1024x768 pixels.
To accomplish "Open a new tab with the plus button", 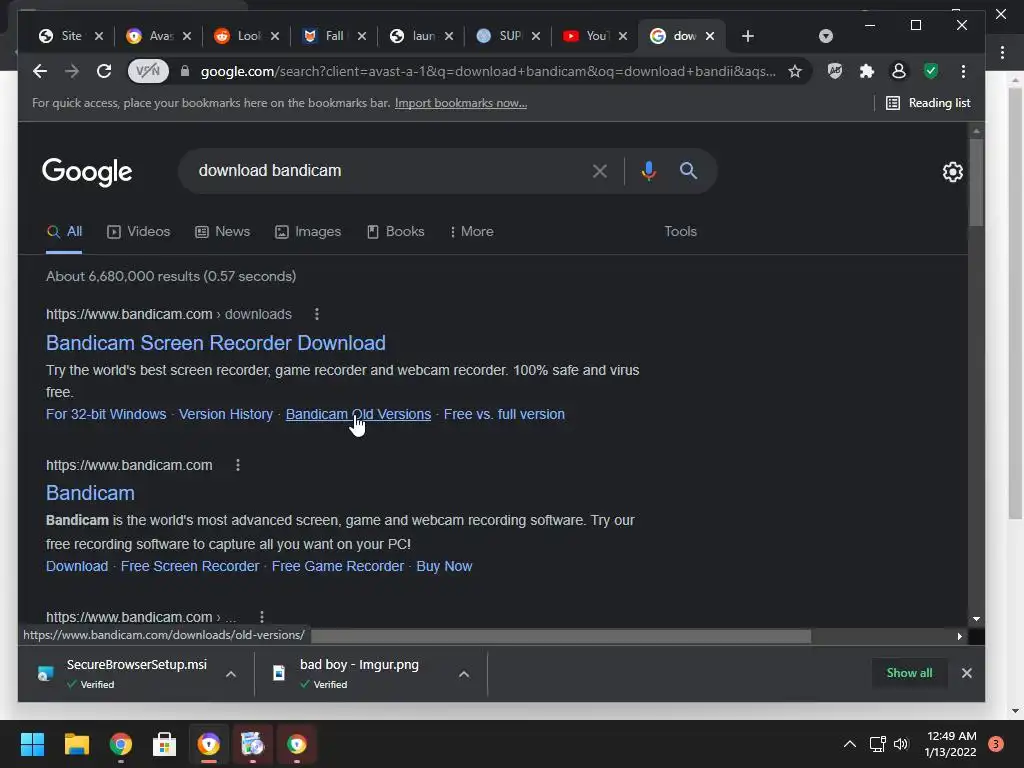I will [748, 36].
